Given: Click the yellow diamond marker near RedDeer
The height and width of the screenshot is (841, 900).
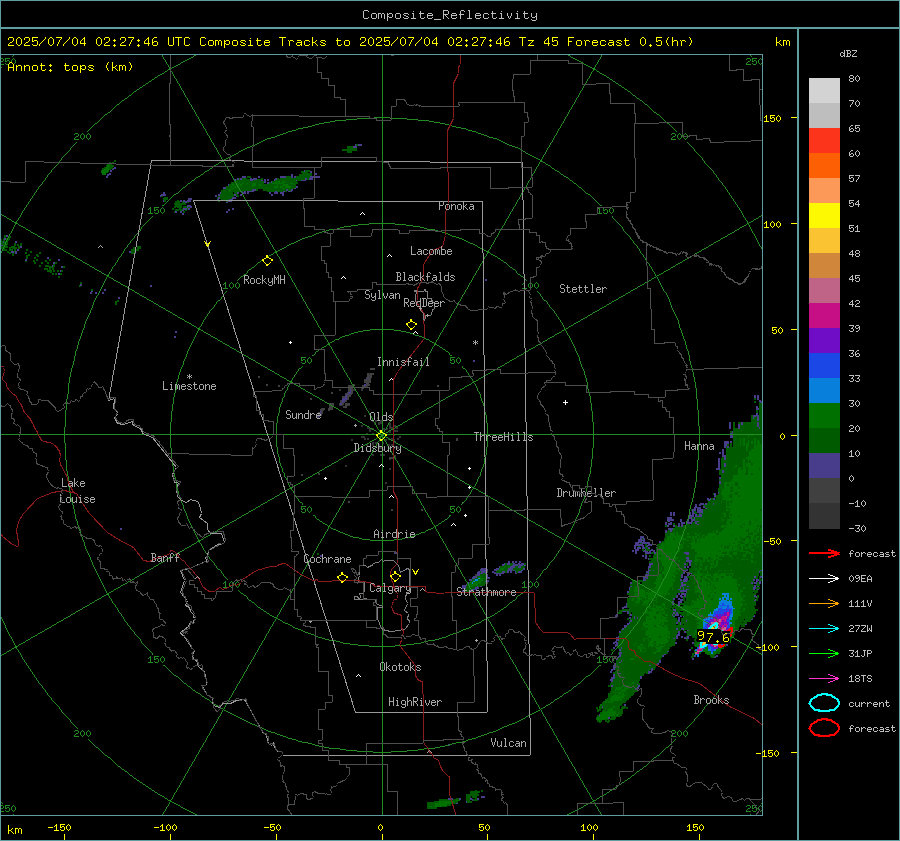Looking at the screenshot, I should pyautogui.click(x=411, y=325).
